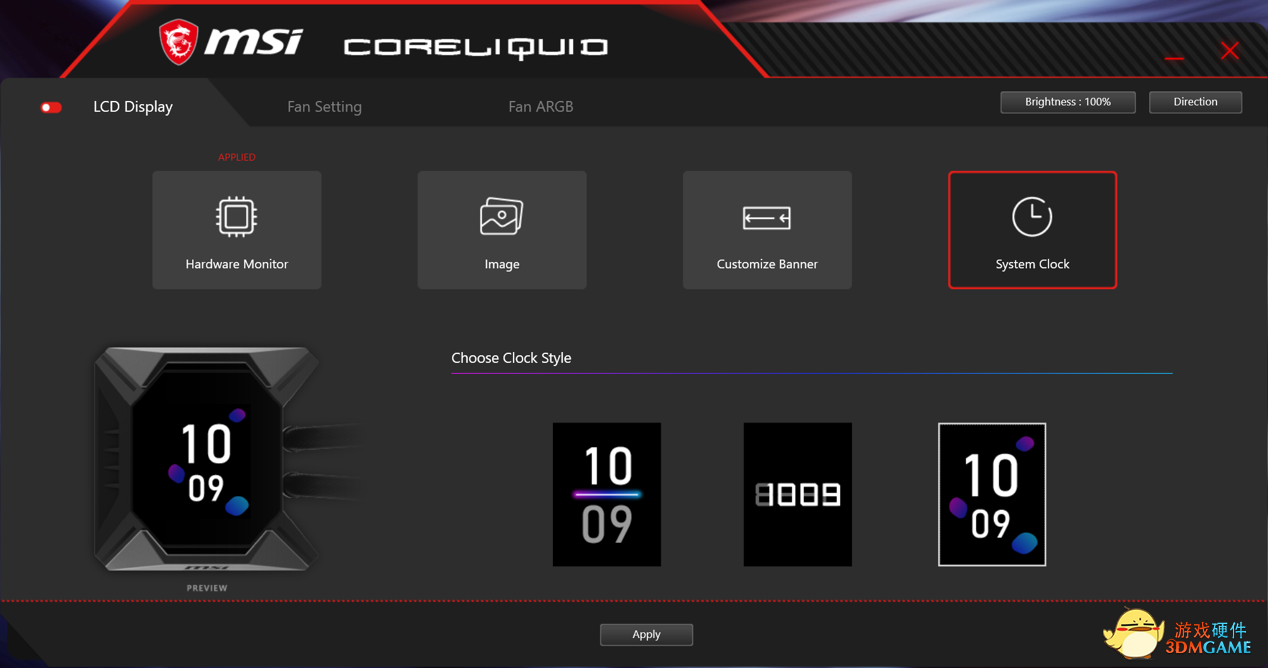Choose the digital segment 8809 clock style
Viewport: 1268px width, 668px height.
798,494
